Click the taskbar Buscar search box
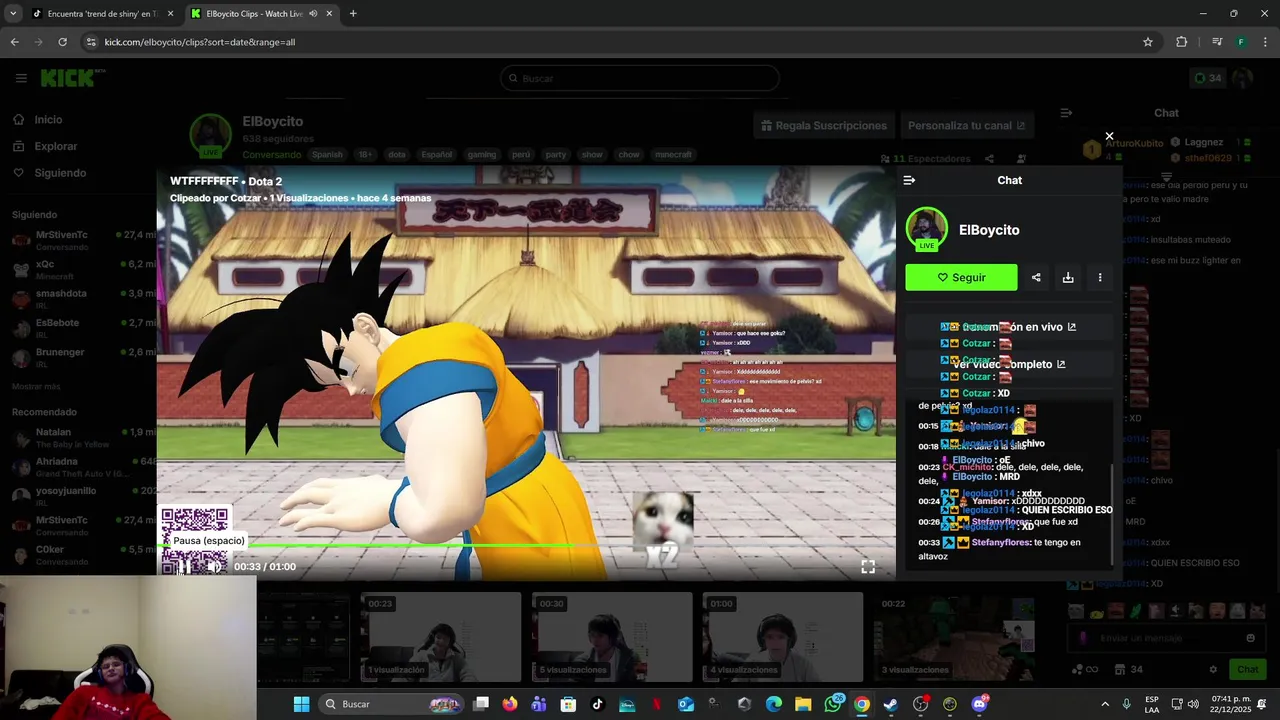 coord(392,704)
